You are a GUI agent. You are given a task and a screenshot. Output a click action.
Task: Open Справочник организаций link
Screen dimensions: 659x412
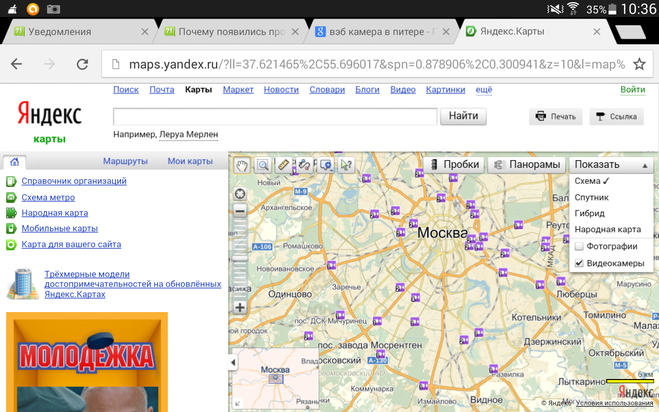click(x=74, y=181)
